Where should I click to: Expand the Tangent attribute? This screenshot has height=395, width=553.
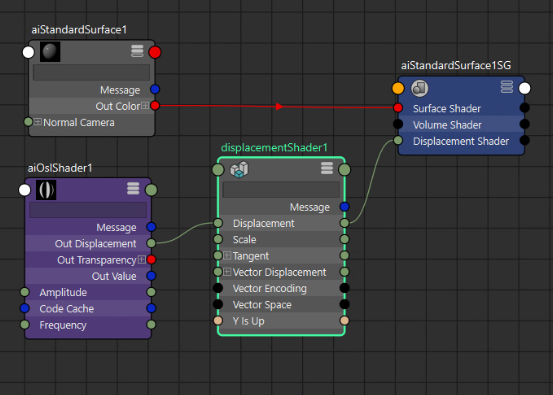click(227, 256)
